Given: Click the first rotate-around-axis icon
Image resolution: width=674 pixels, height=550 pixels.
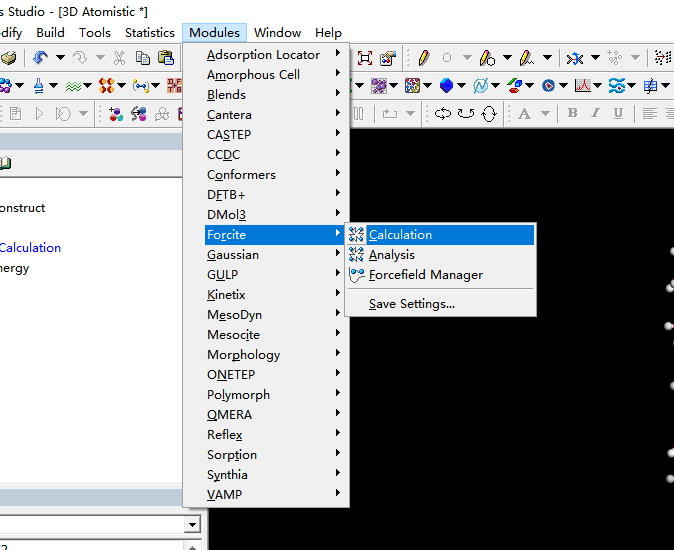Looking at the screenshot, I should [x=443, y=114].
